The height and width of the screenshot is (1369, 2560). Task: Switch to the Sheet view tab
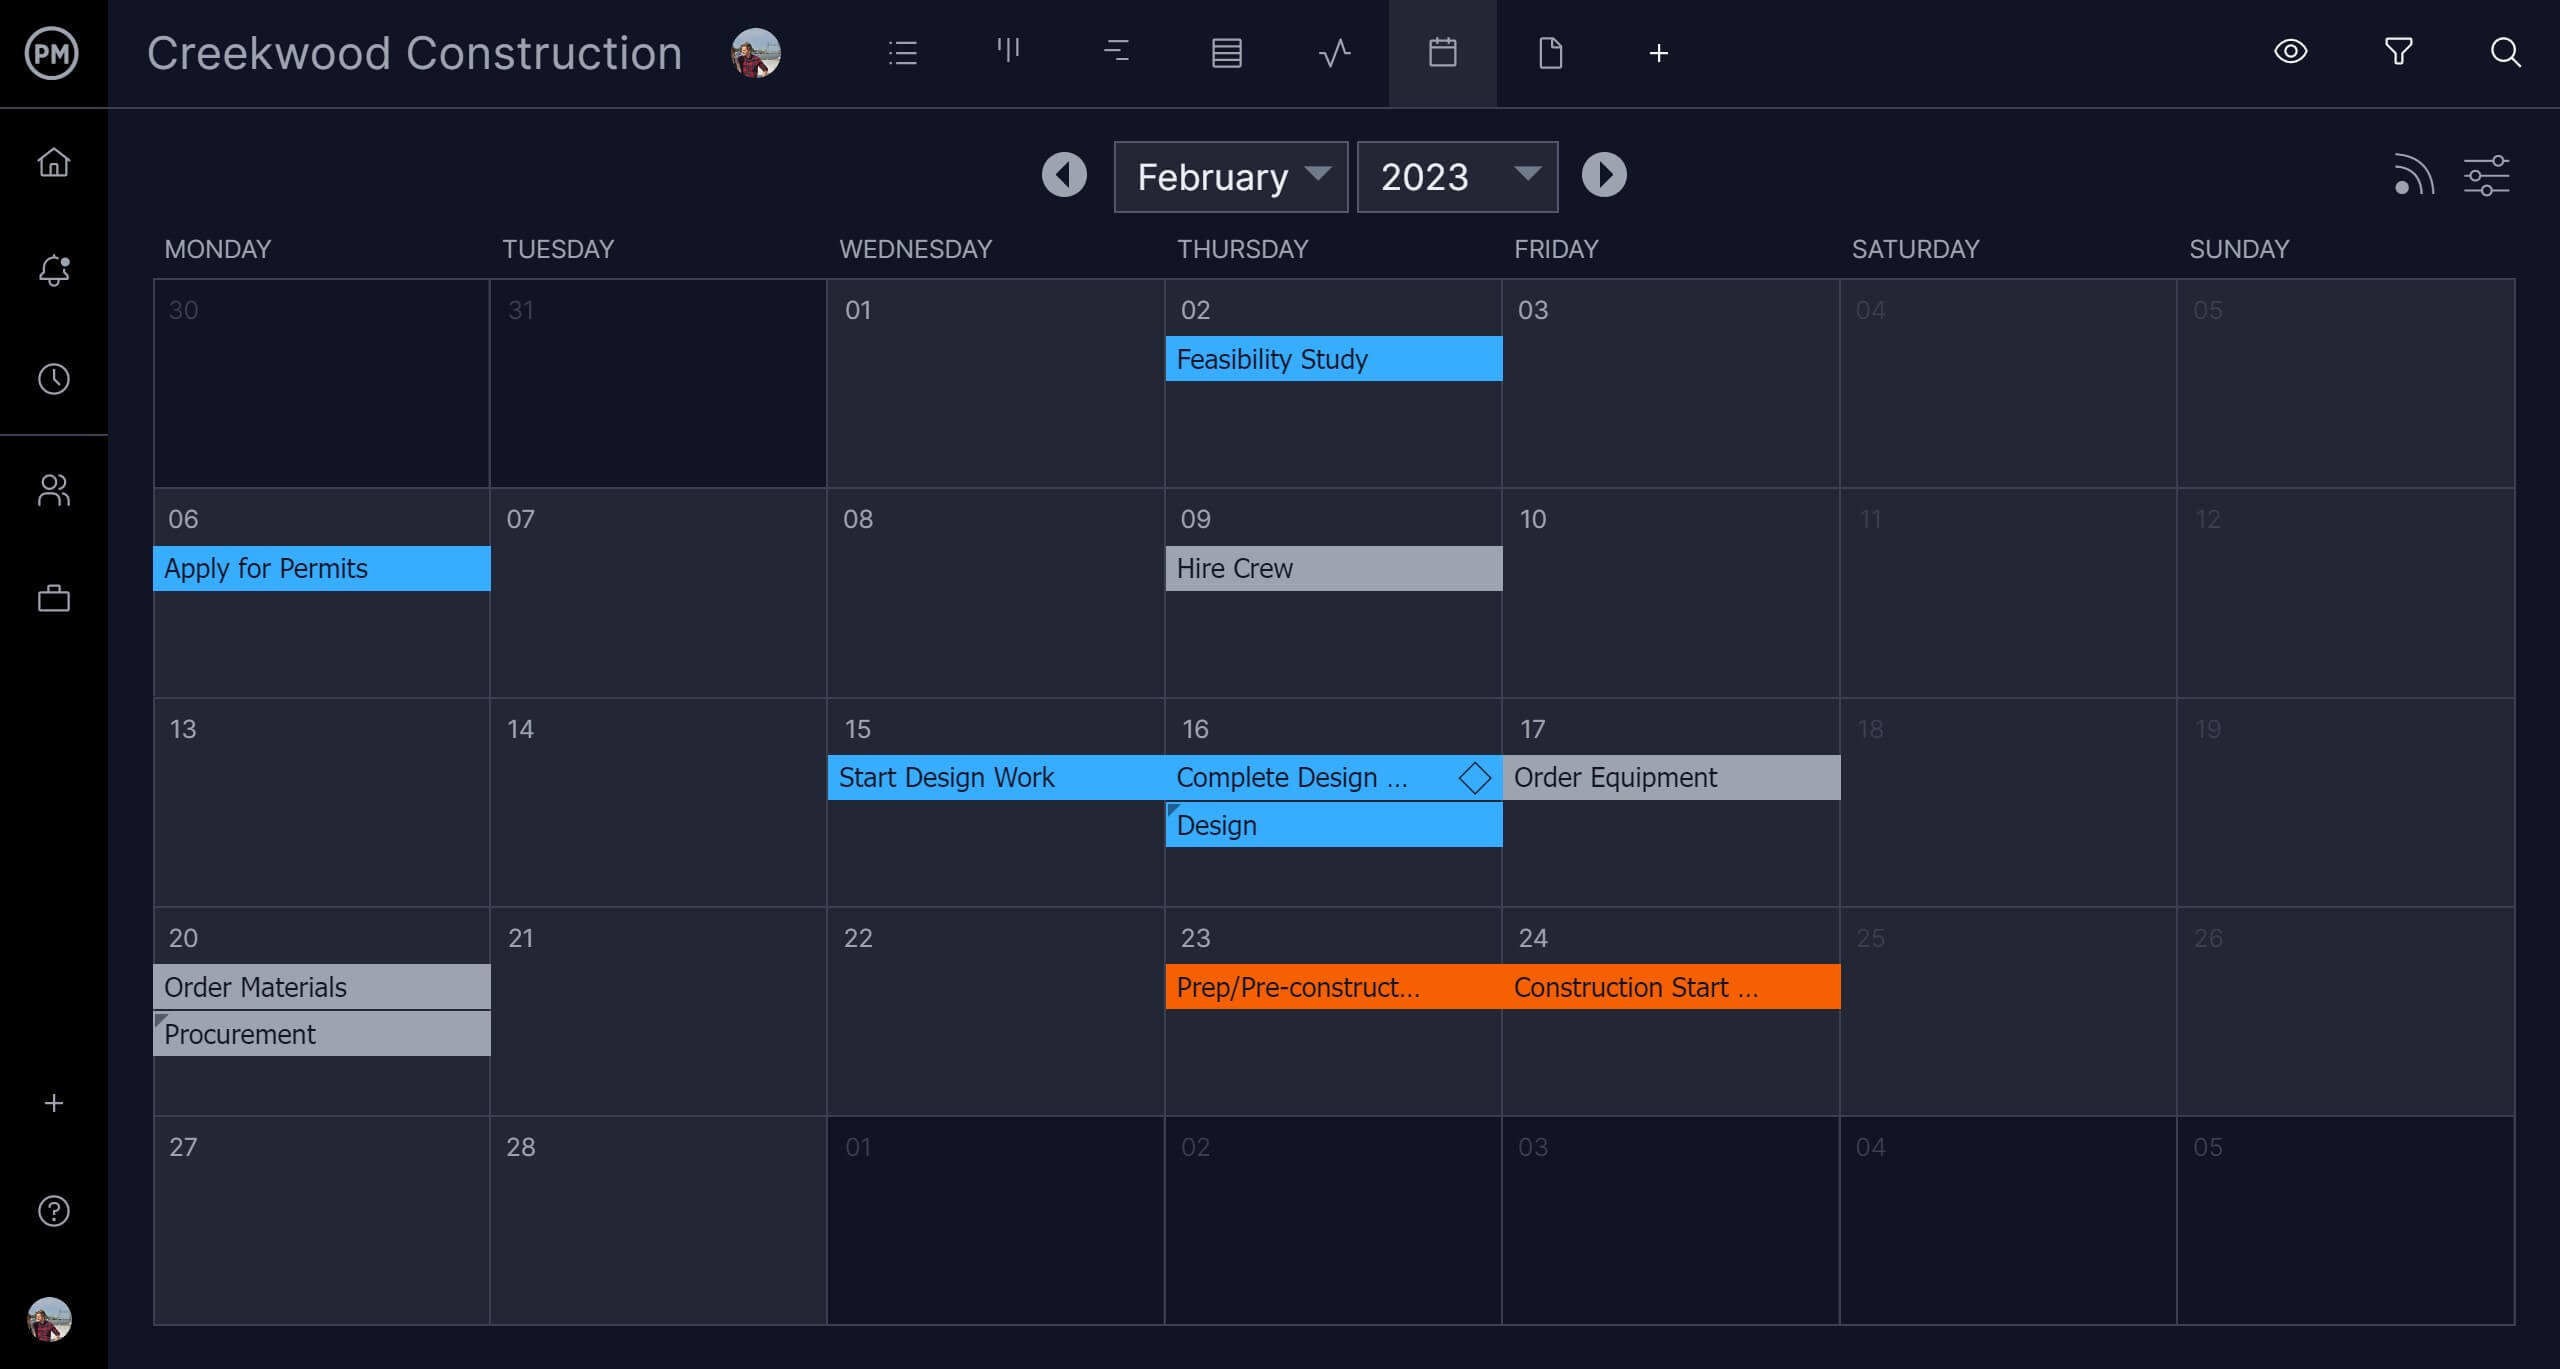(1226, 53)
